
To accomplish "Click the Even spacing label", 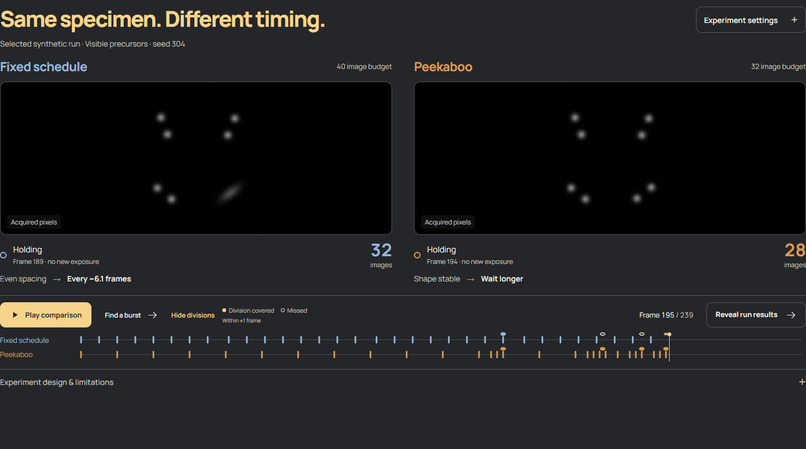I will pos(23,279).
